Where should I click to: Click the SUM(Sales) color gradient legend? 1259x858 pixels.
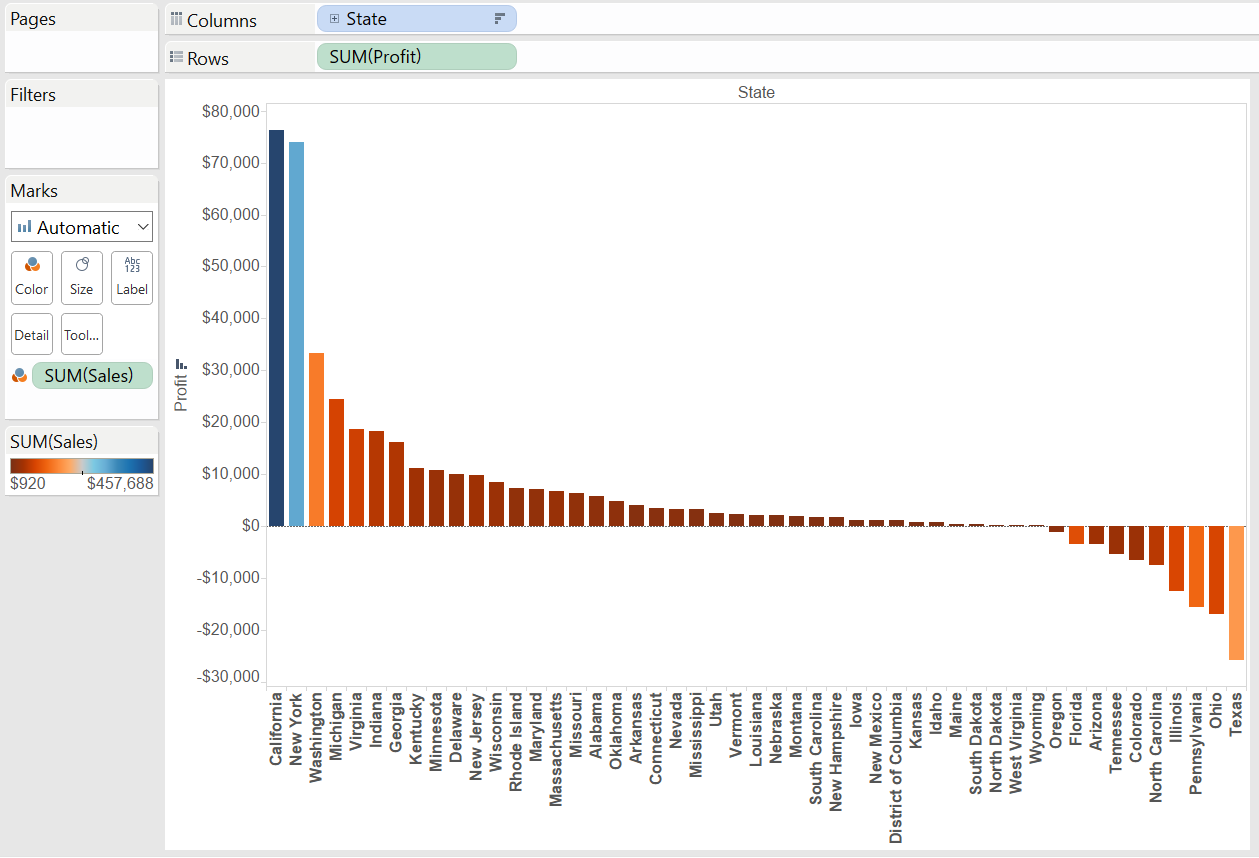point(81,466)
